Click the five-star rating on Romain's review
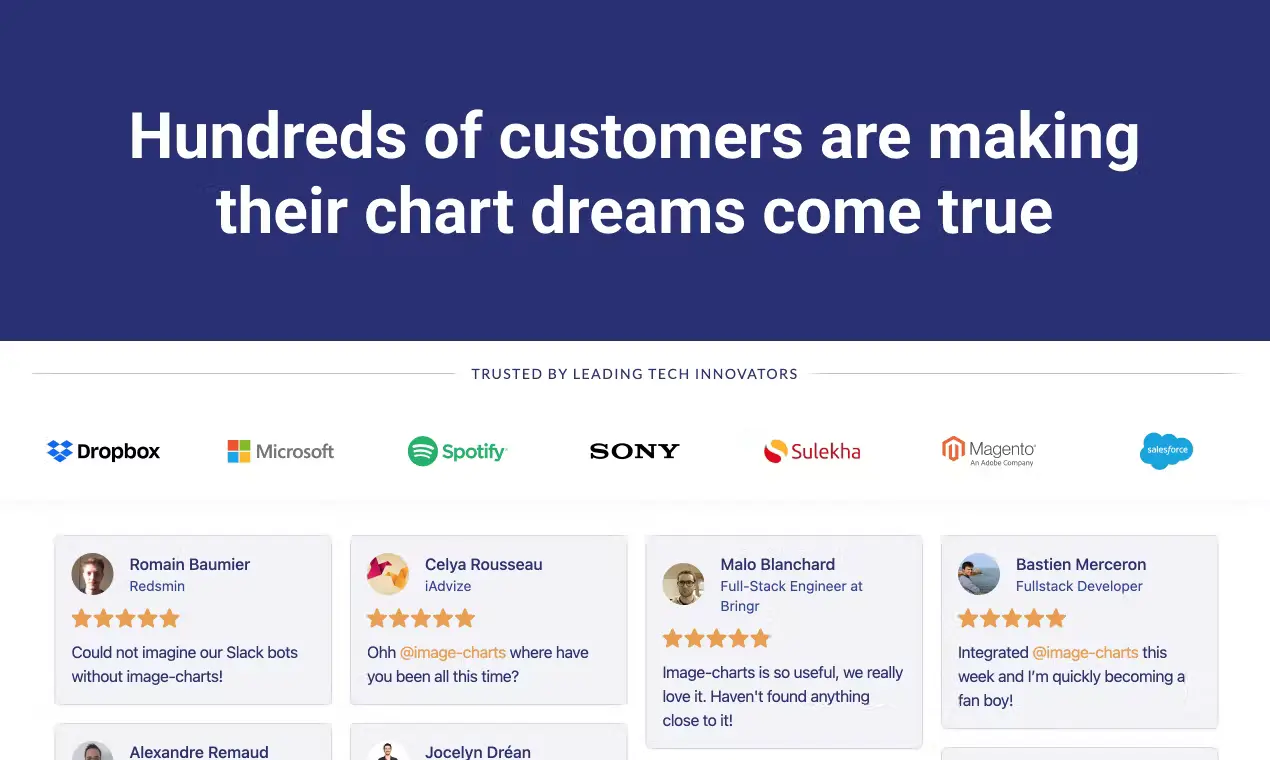Screen dimensions: 1270x760 pyautogui.click(x=126, y=618)
